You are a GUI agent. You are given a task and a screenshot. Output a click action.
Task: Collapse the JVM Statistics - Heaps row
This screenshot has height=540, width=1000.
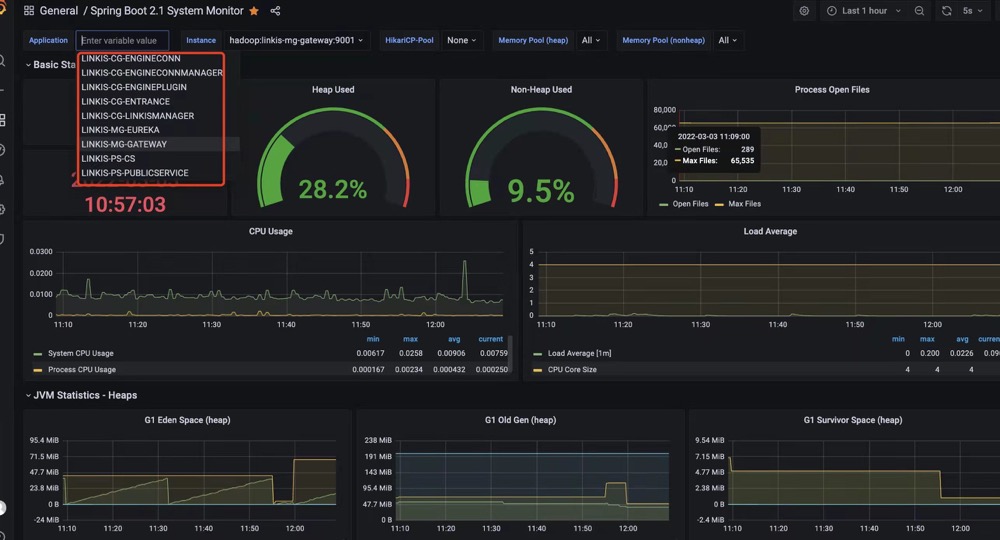(x=85, y=396)
